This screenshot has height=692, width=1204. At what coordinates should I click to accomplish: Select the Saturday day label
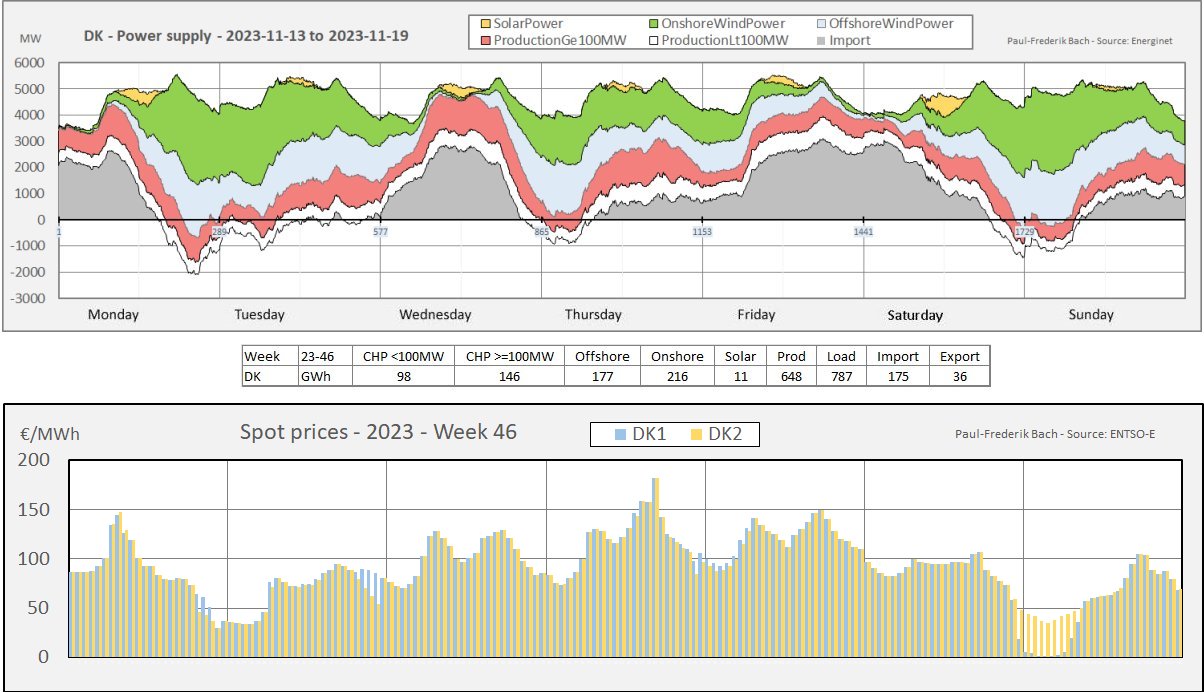click(x=915, y=315)
